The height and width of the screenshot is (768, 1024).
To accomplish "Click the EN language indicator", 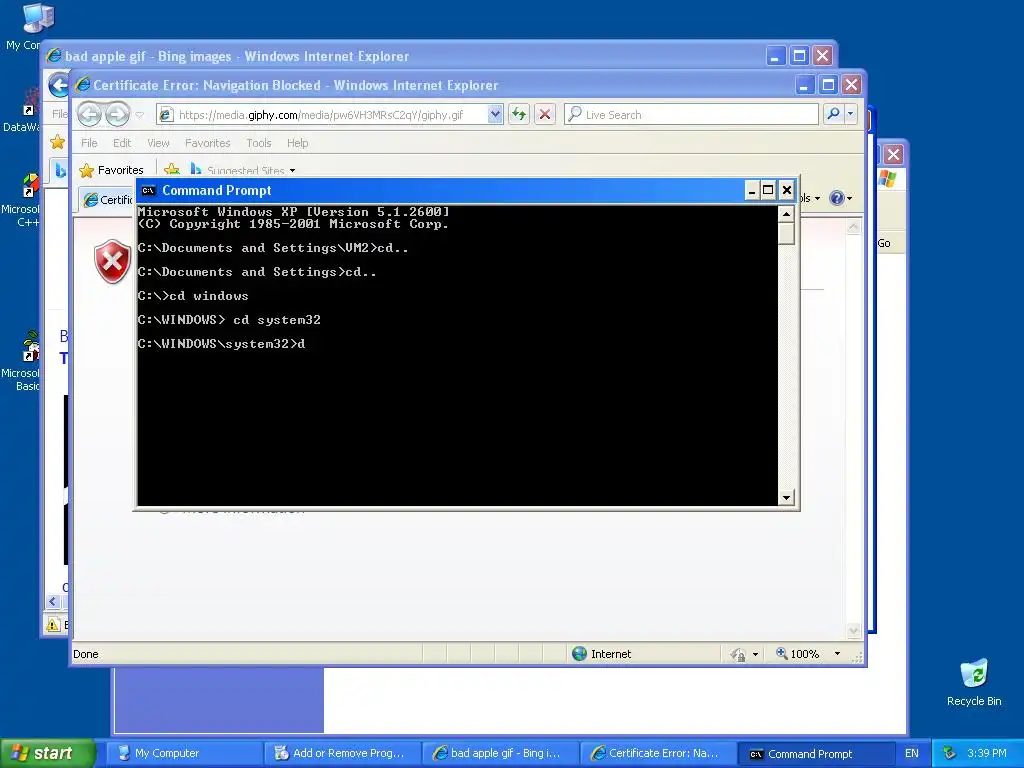I will tap(912, 753).
